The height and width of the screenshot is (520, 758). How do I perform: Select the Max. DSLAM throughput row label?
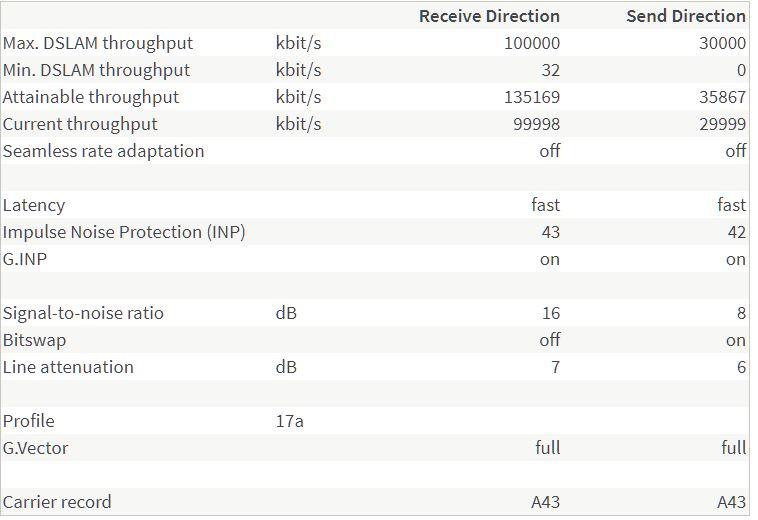tap(98, 43)
